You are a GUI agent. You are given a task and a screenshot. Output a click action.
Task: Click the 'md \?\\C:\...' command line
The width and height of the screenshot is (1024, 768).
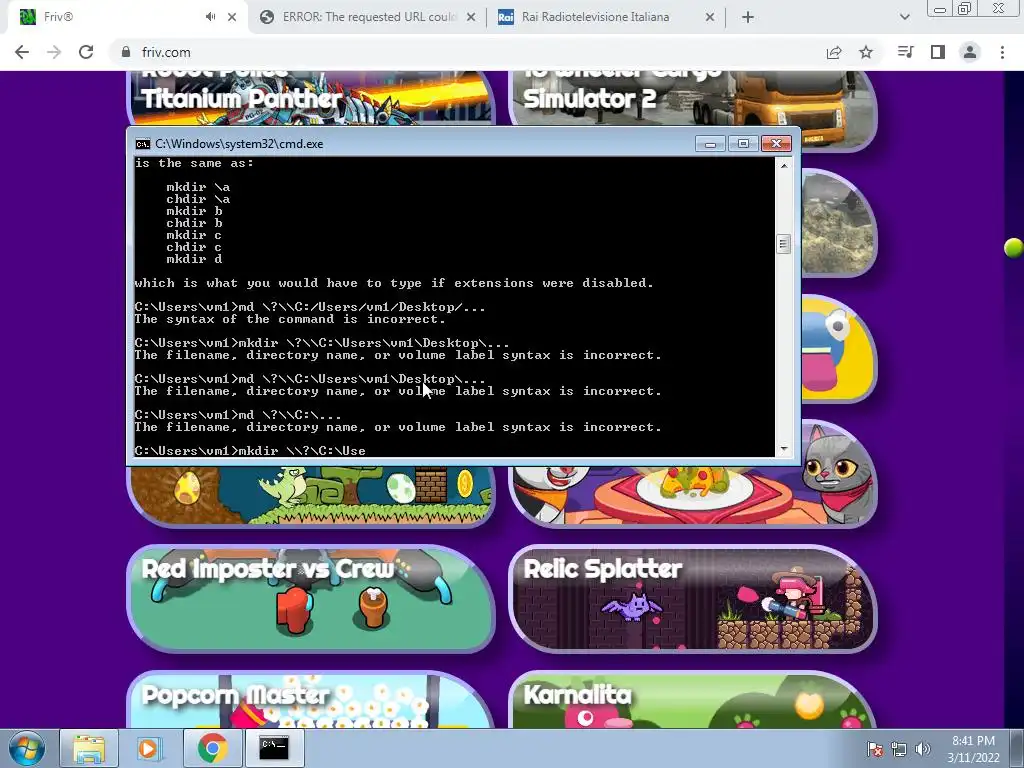coord(238,415)
